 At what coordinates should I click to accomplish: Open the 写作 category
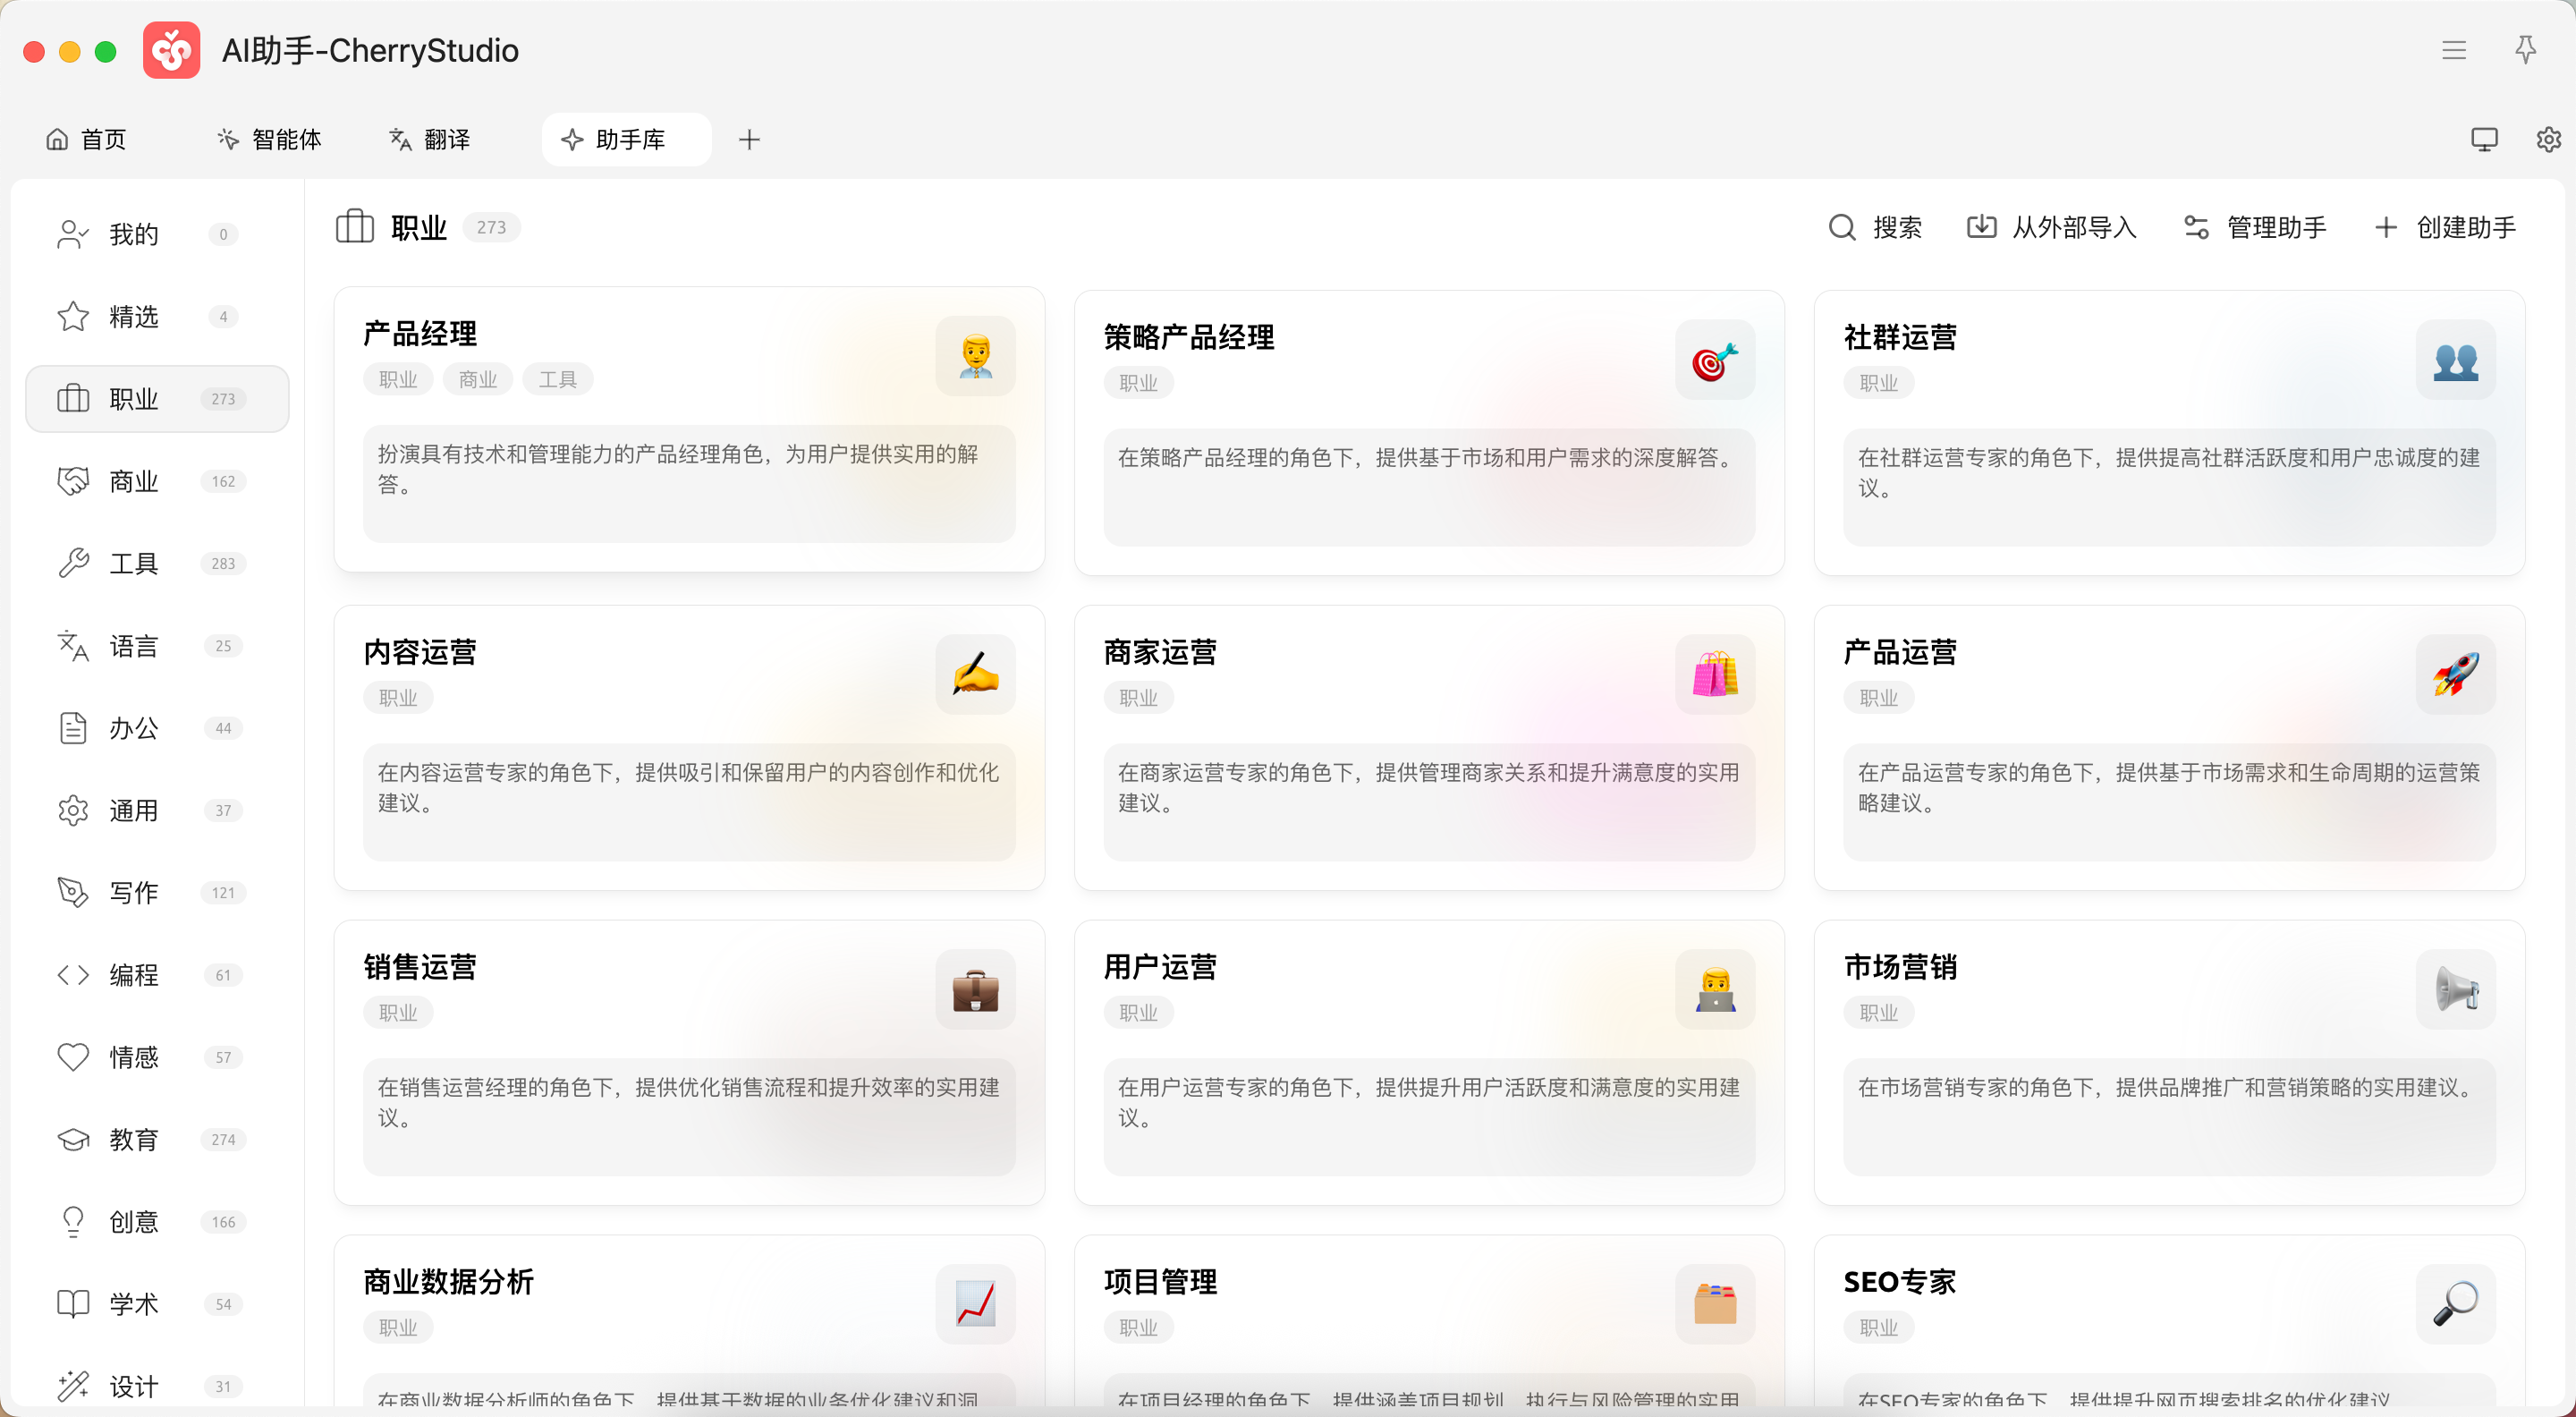click(x=157, y=892)
